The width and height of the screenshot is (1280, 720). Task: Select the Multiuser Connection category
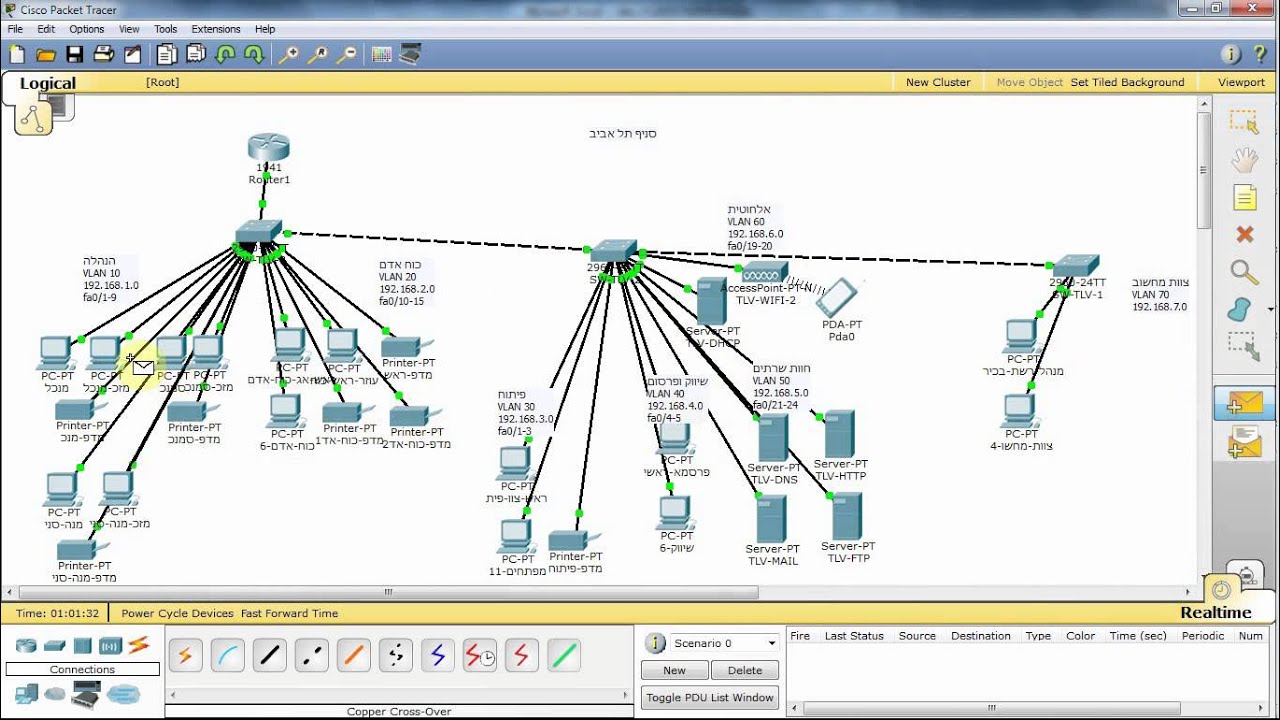124,693
